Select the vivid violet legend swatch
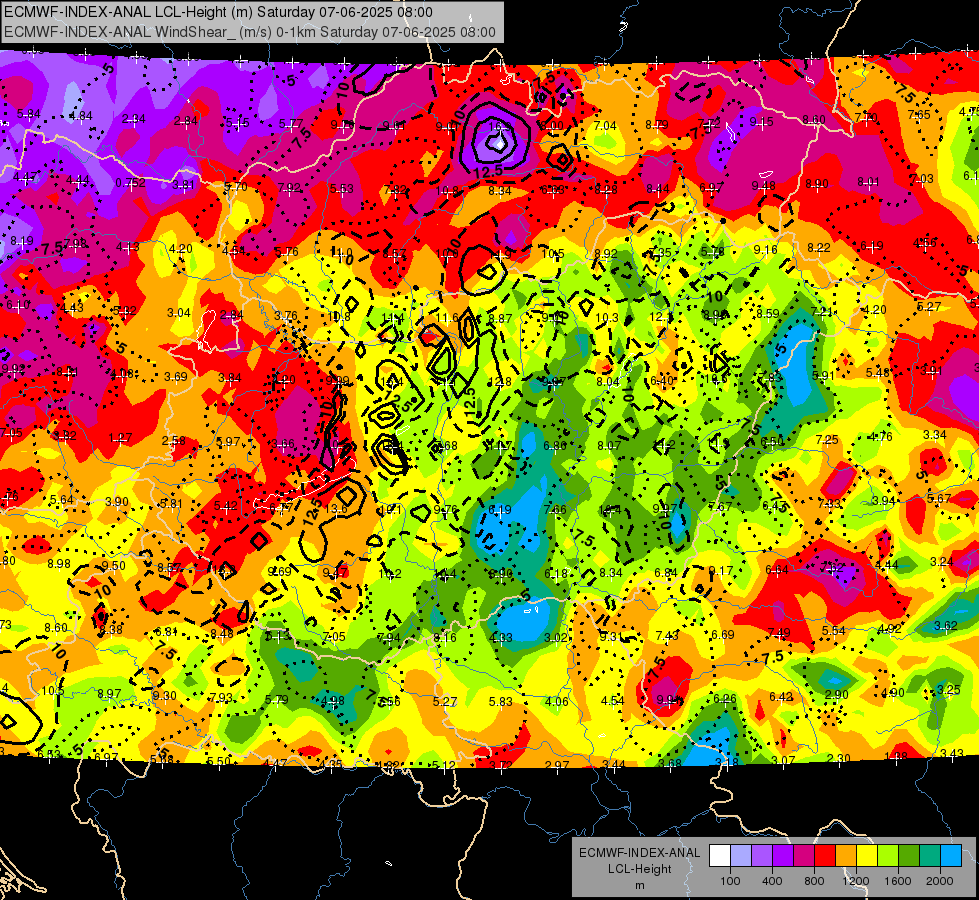This screenshot has height=900, width=979. [783, 856]
